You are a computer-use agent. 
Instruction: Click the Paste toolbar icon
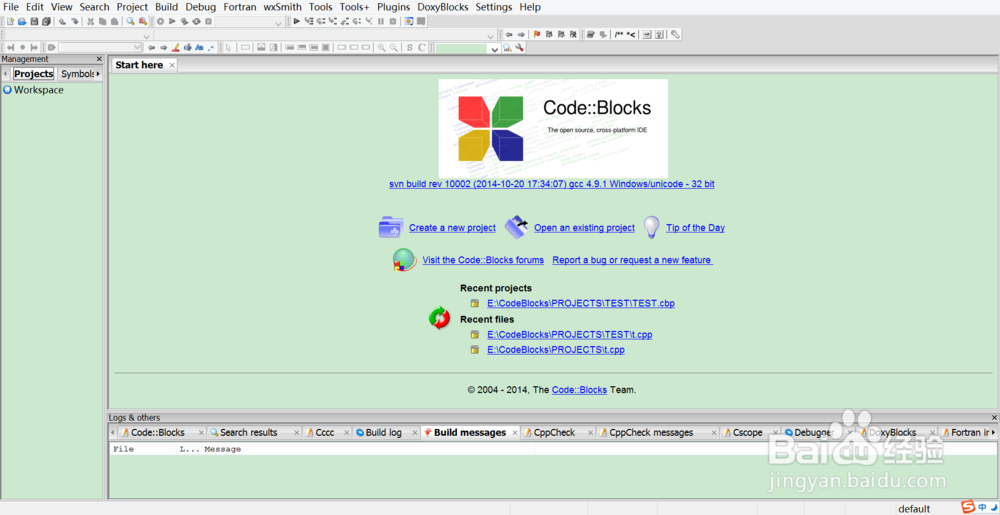point(114,21)
